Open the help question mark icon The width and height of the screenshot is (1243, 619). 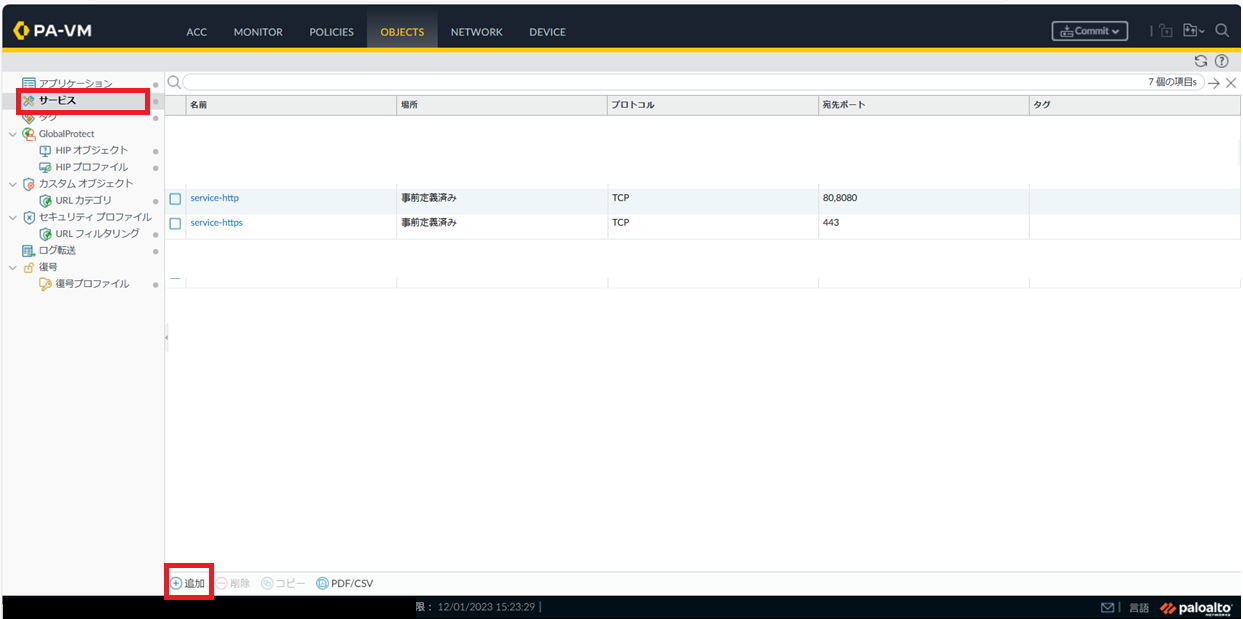1221,61
